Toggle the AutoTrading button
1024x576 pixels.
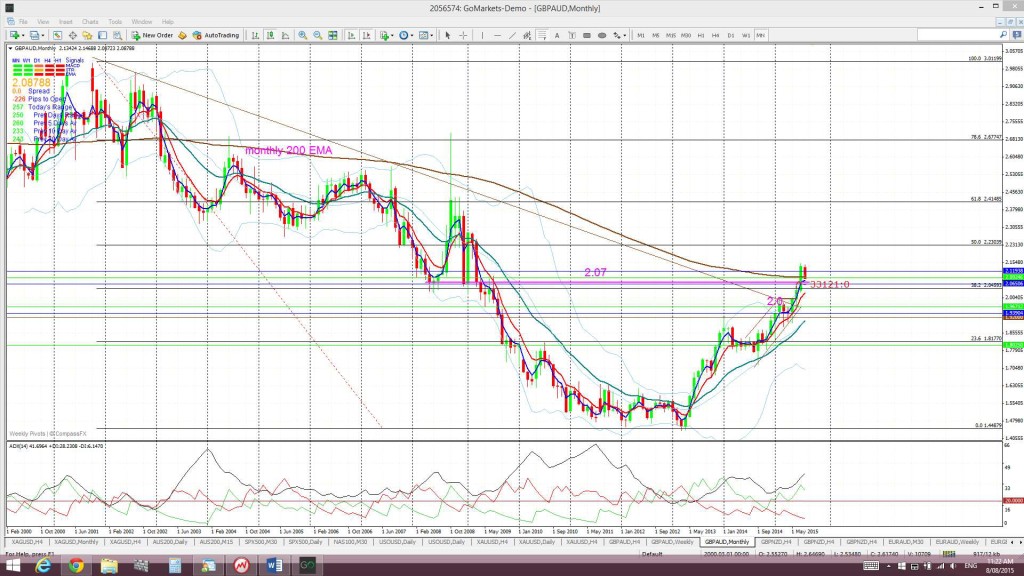[216, 35]
